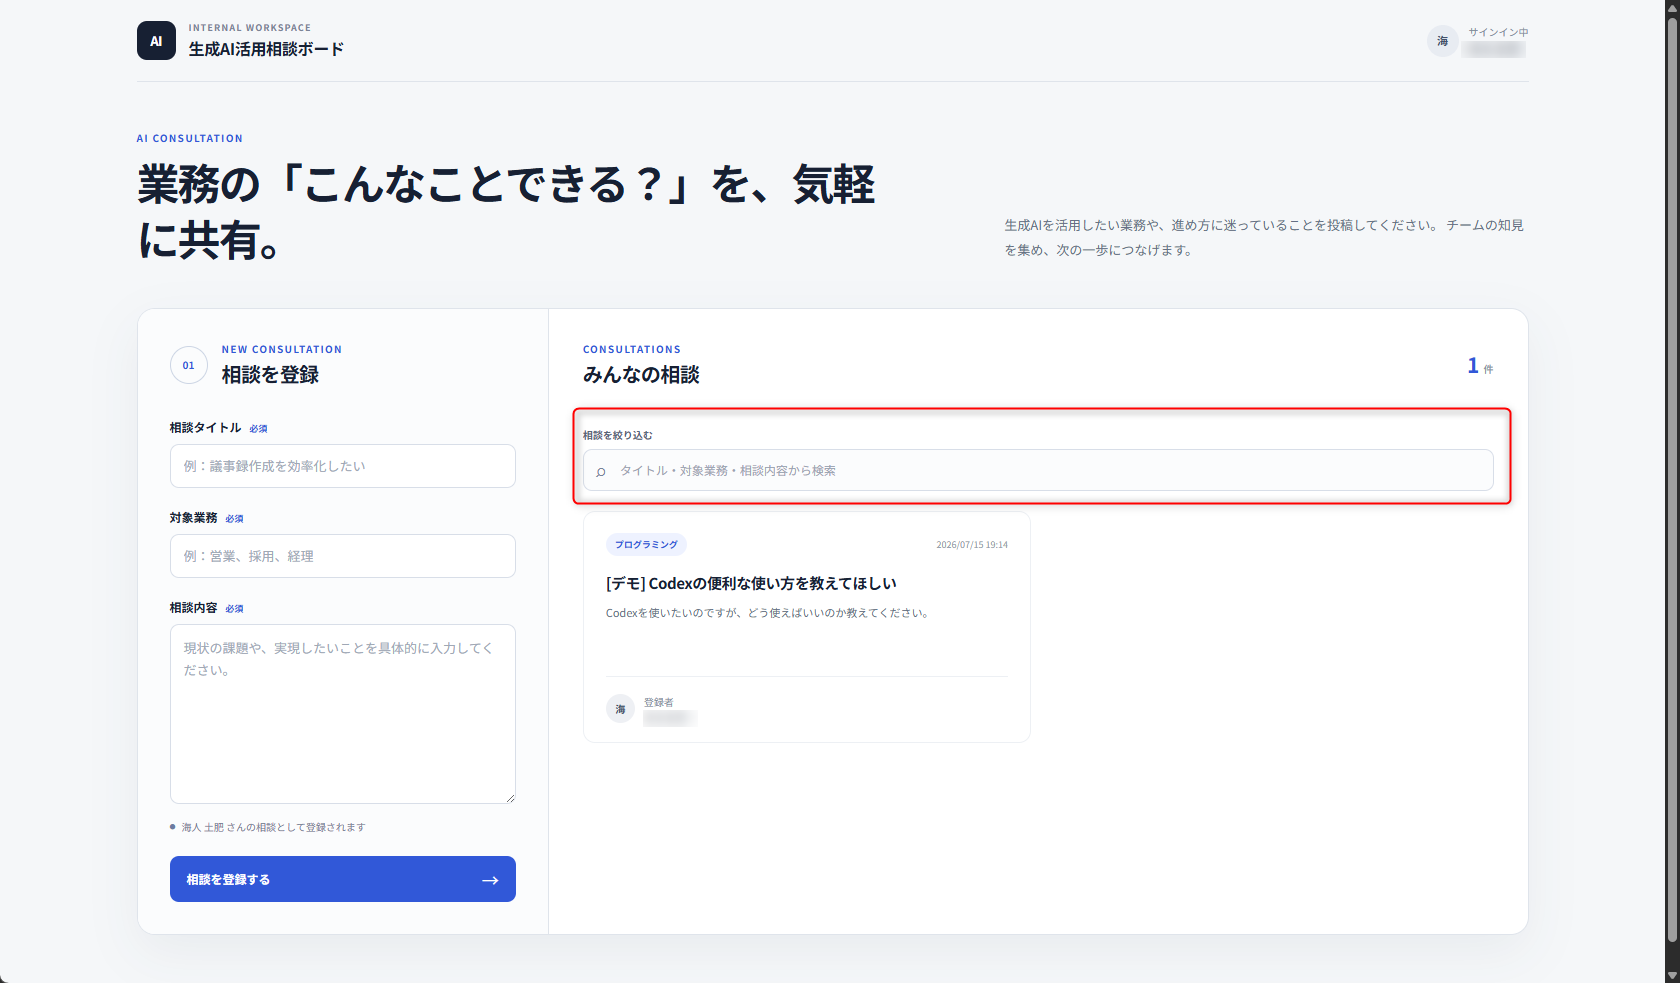The image size is (1680, 983).
Task: Click the magnifier icon in search box
Action: [x=601, y=471]
